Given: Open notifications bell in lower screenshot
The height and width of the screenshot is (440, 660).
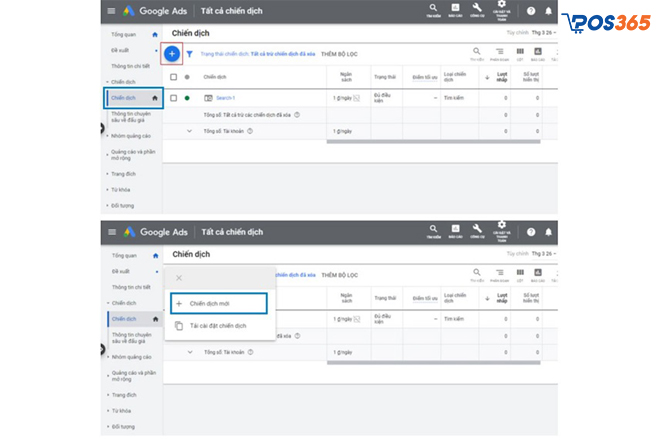Looking at the screenshot, I should [x=548, y=232].
